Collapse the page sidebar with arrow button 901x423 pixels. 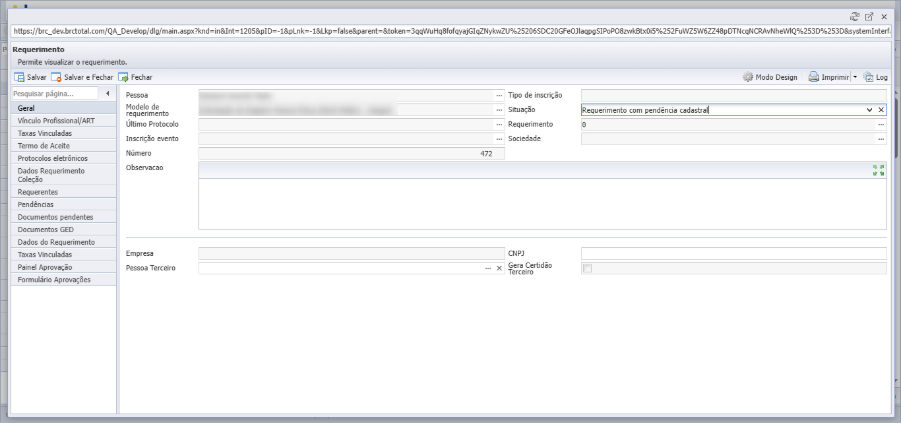[107, 93]
